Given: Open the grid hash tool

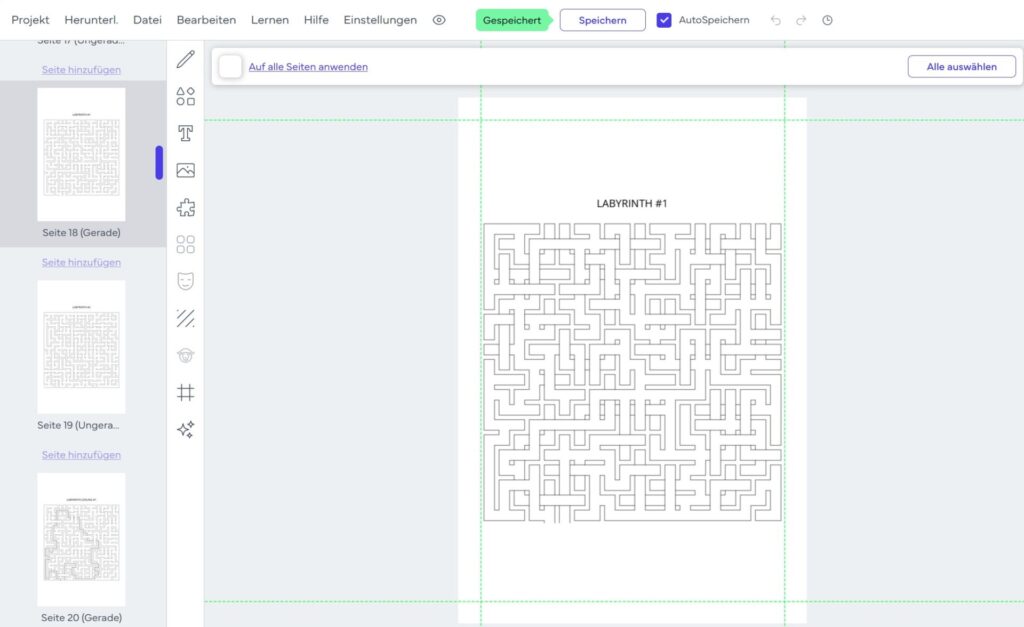Looking at the screenshot, I should tap(185, 393).
